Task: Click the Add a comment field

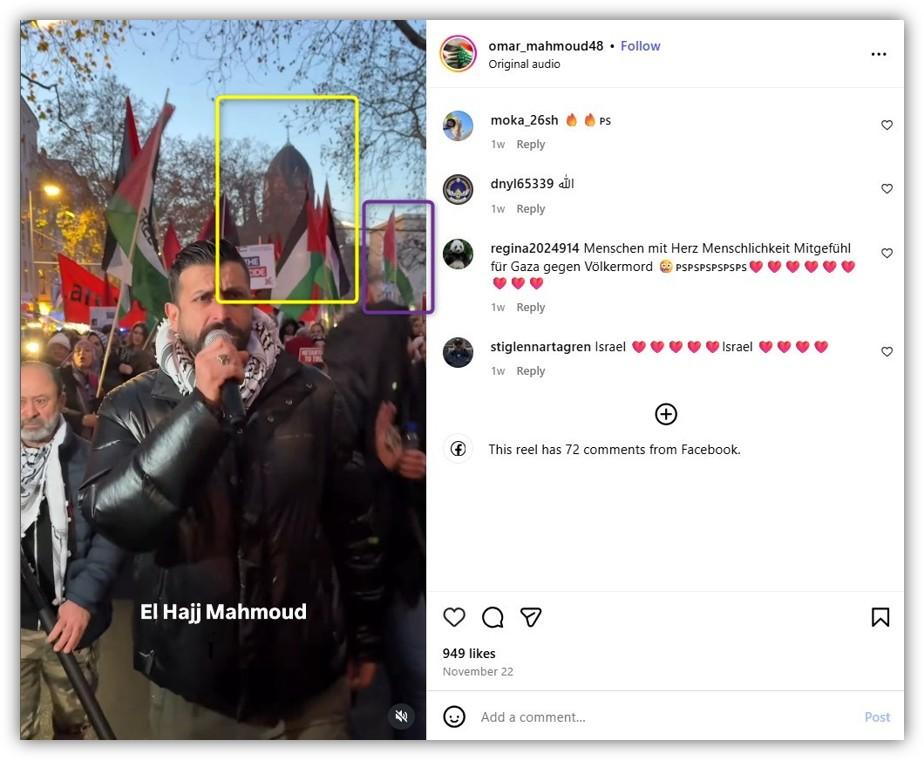Action: click(666, 717)
